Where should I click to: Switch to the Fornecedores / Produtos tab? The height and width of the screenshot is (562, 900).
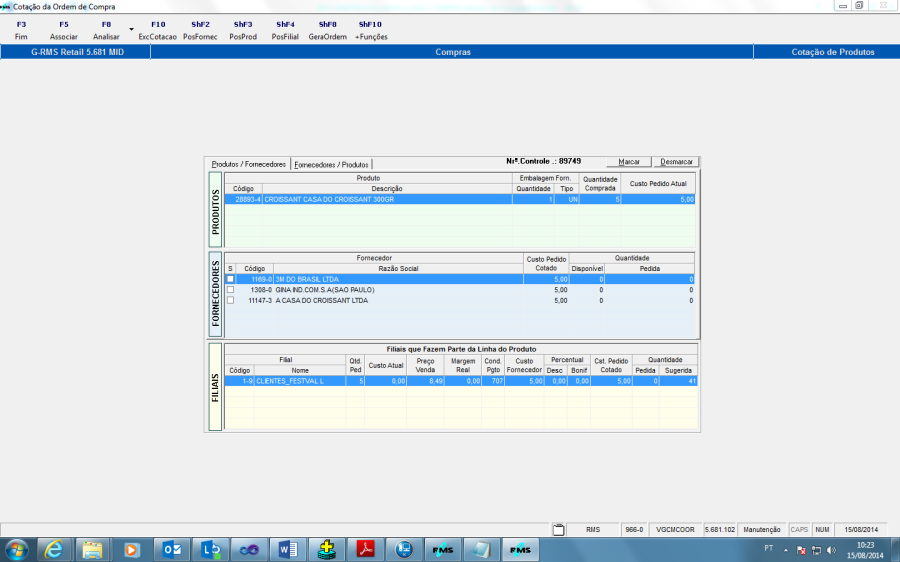(331, 165)
